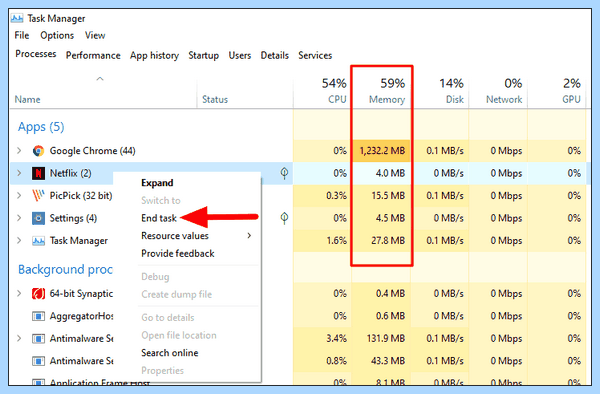Click the PicPick app icon
Viewport: 600px width, 394px height.
[x=38, y=195]
